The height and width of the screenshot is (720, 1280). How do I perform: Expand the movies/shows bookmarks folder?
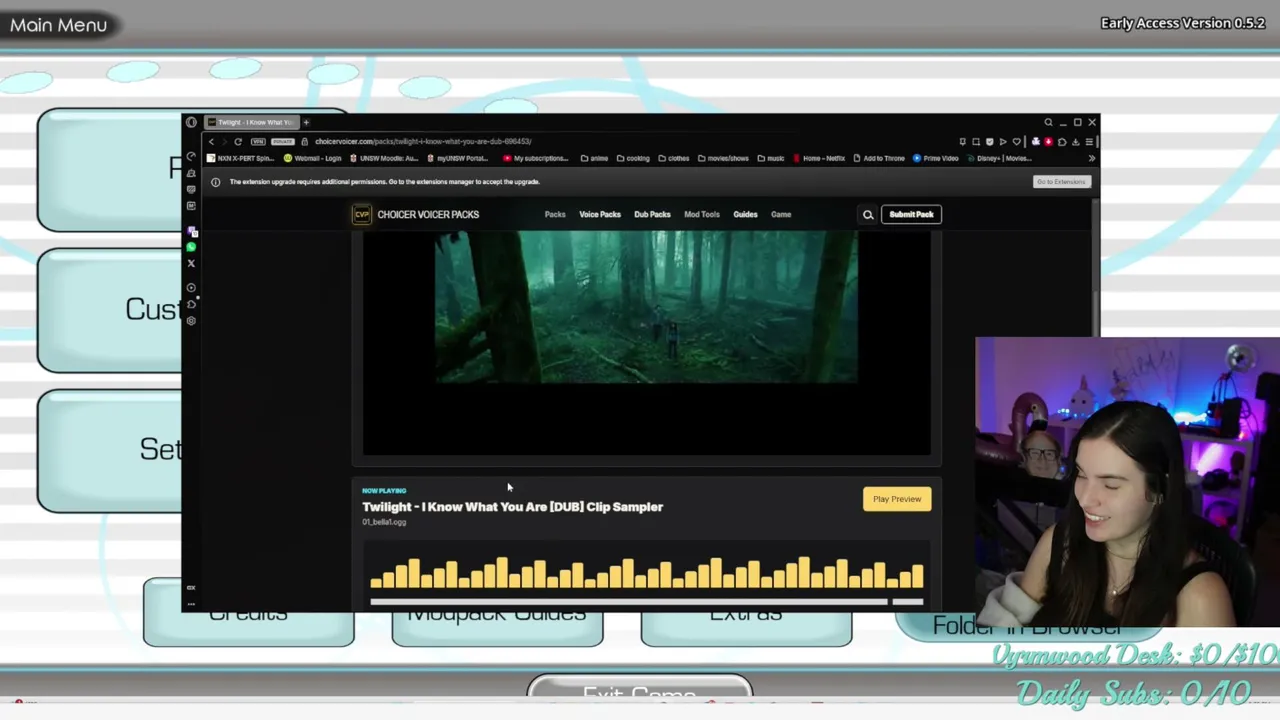pyautogui.click(x=723, y=158)
